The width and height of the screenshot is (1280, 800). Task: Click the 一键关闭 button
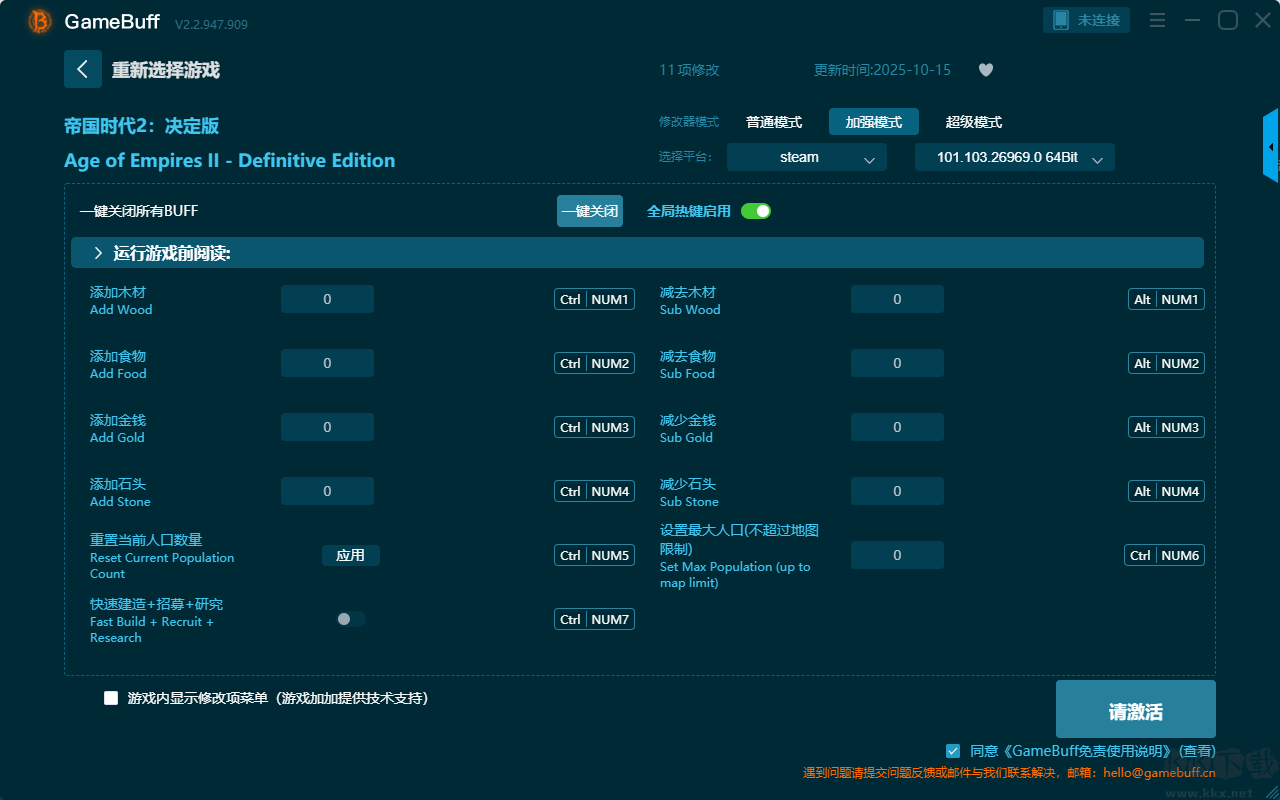(590, 211)
